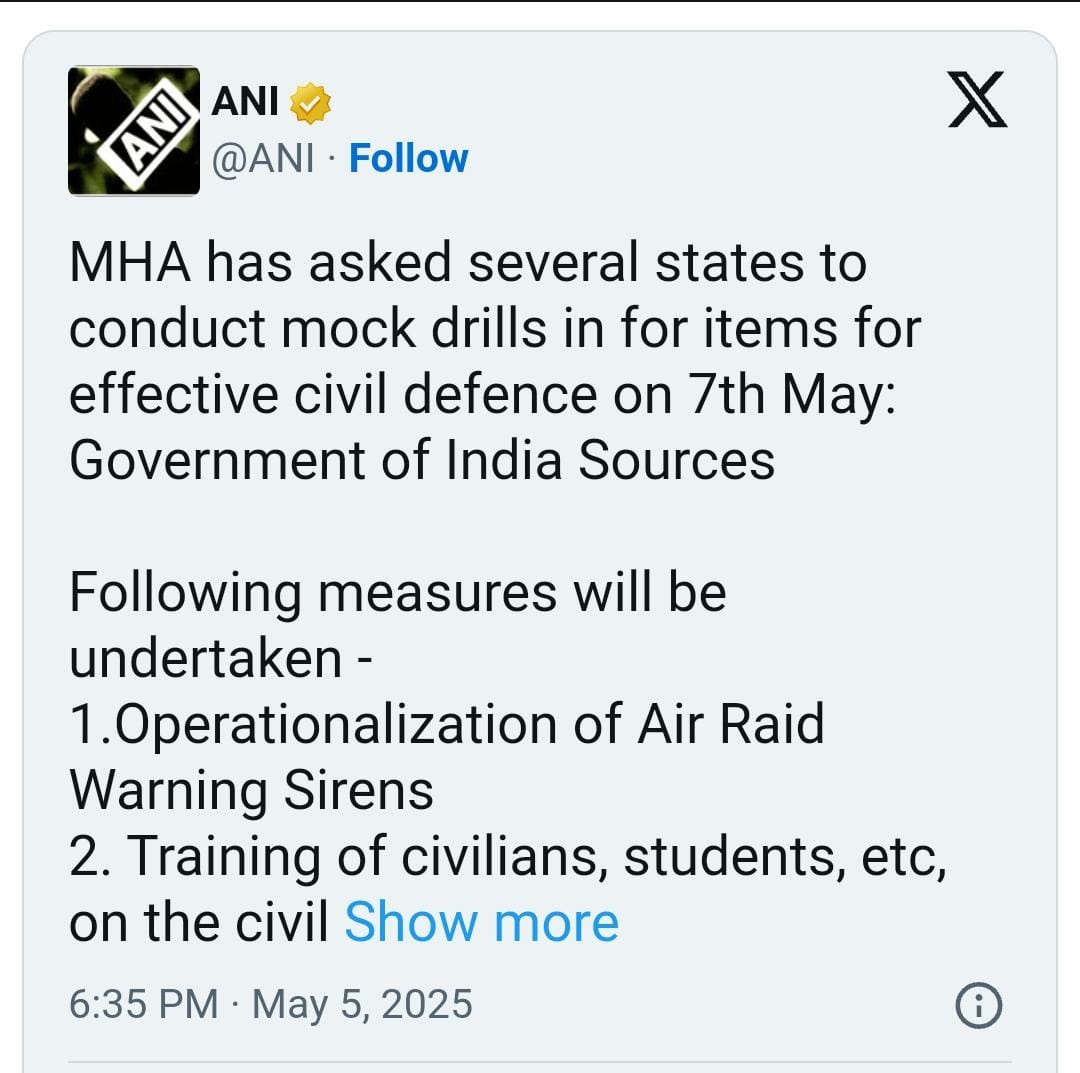Click the "MHA has asked several states" line
Viewport: 1080px width, 1073px height.
click(467, 264)
